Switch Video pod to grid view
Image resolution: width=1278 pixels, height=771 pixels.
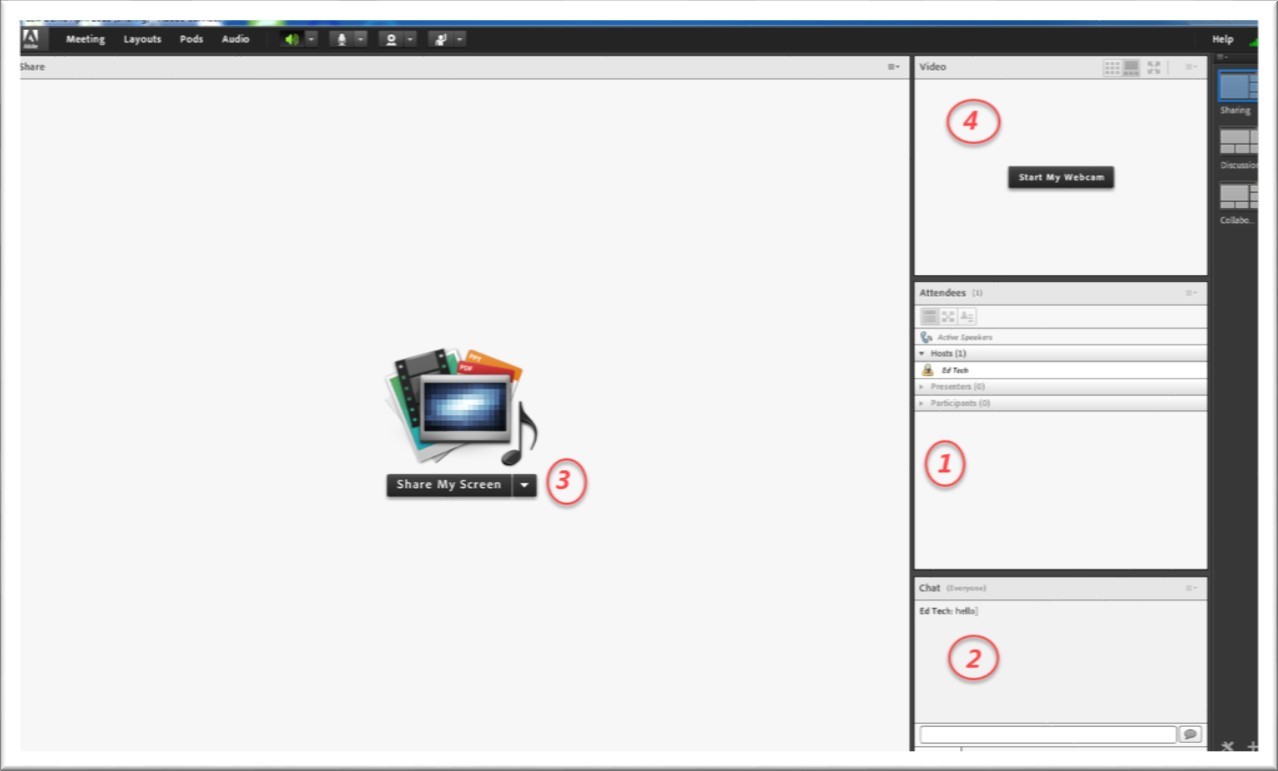pyautogui.click(x=1112, y=67)
